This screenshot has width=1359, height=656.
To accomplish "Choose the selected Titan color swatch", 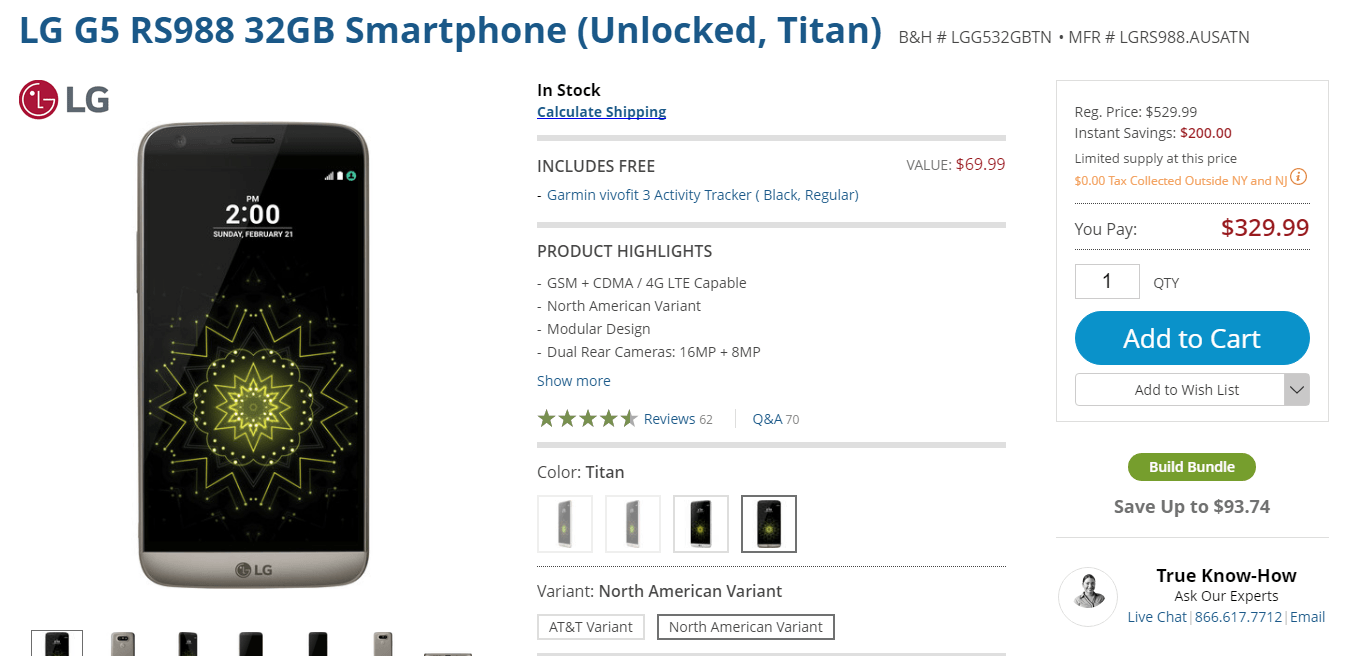I will [769, 524].
